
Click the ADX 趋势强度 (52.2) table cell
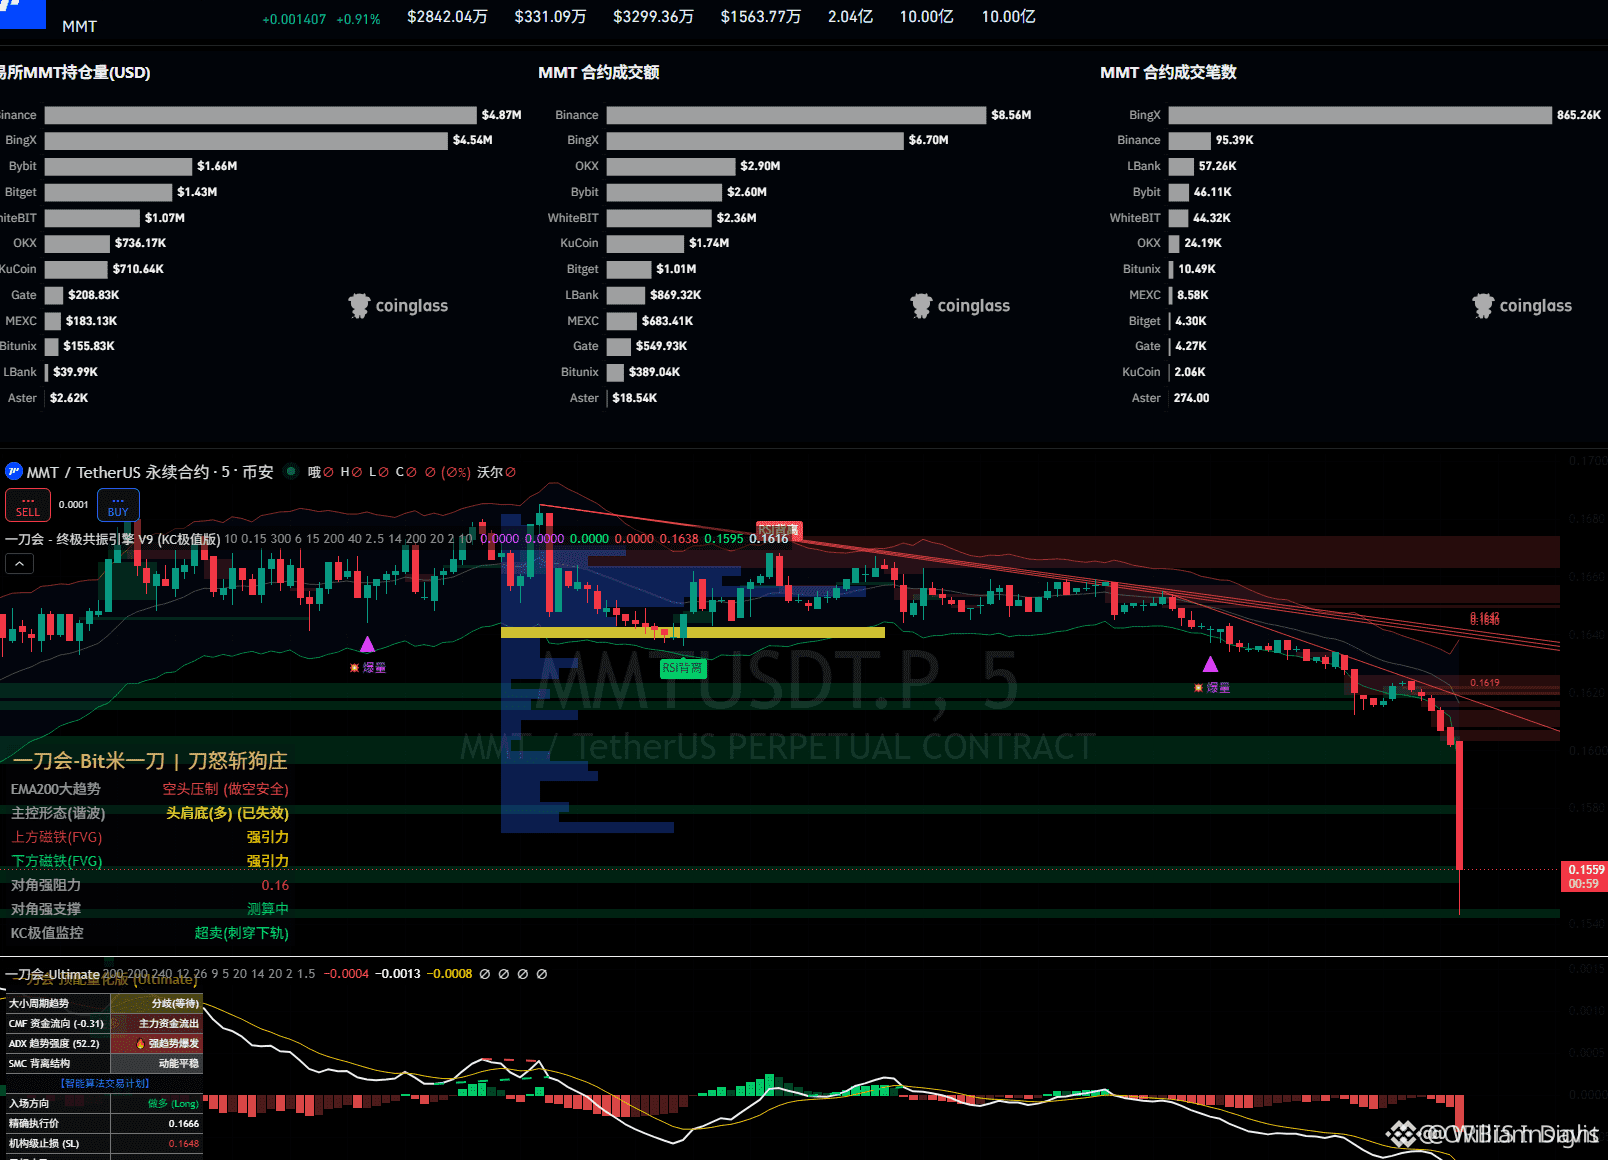point(58,1043)
